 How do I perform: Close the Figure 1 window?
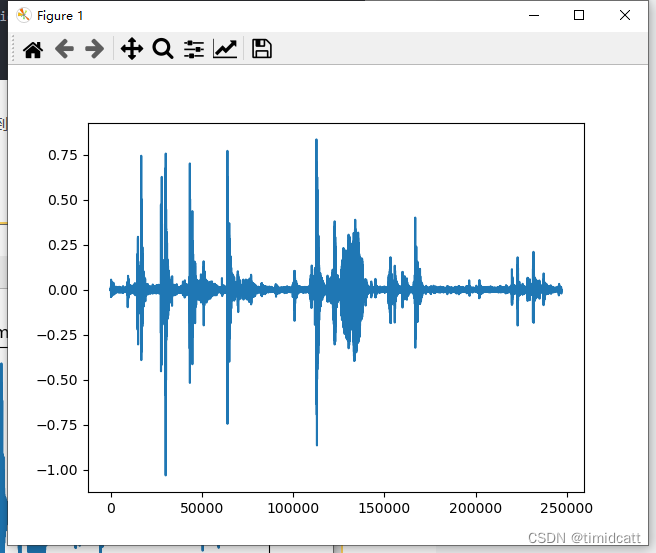pyautogui.click(x=625, y=15)
